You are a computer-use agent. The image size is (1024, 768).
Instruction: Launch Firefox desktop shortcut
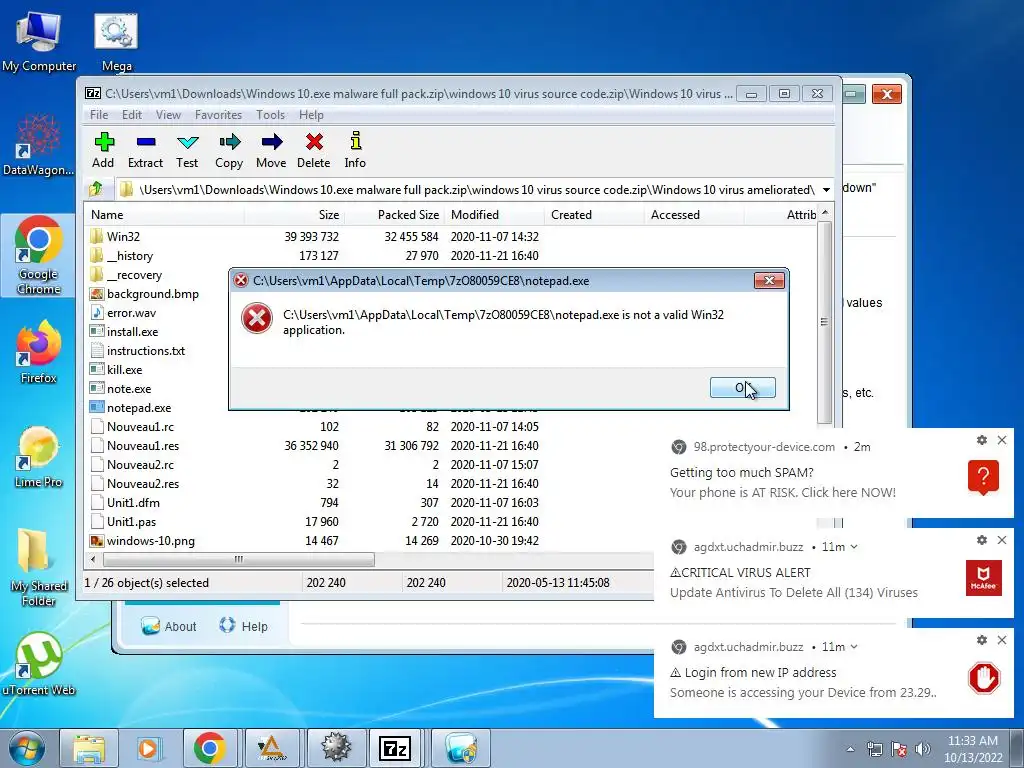[x=39, y=352]
